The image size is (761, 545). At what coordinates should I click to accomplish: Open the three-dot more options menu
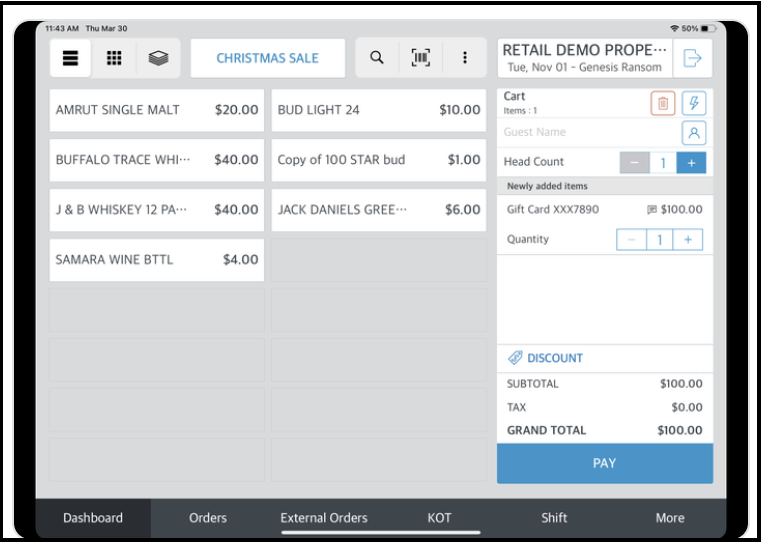pyautogui.click(x=465, y=58)
